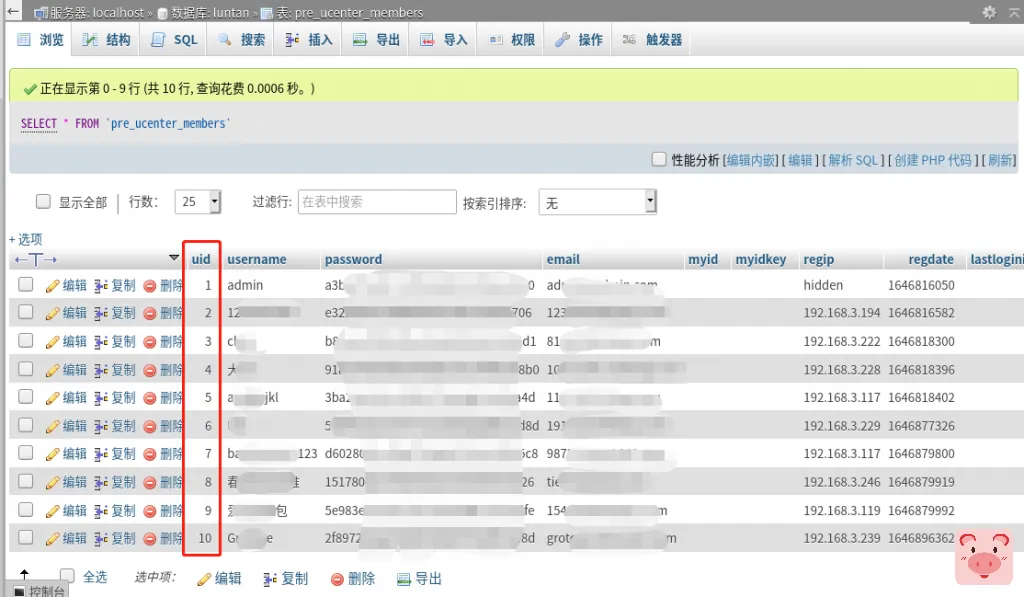Open the Privileges tab

512,40
